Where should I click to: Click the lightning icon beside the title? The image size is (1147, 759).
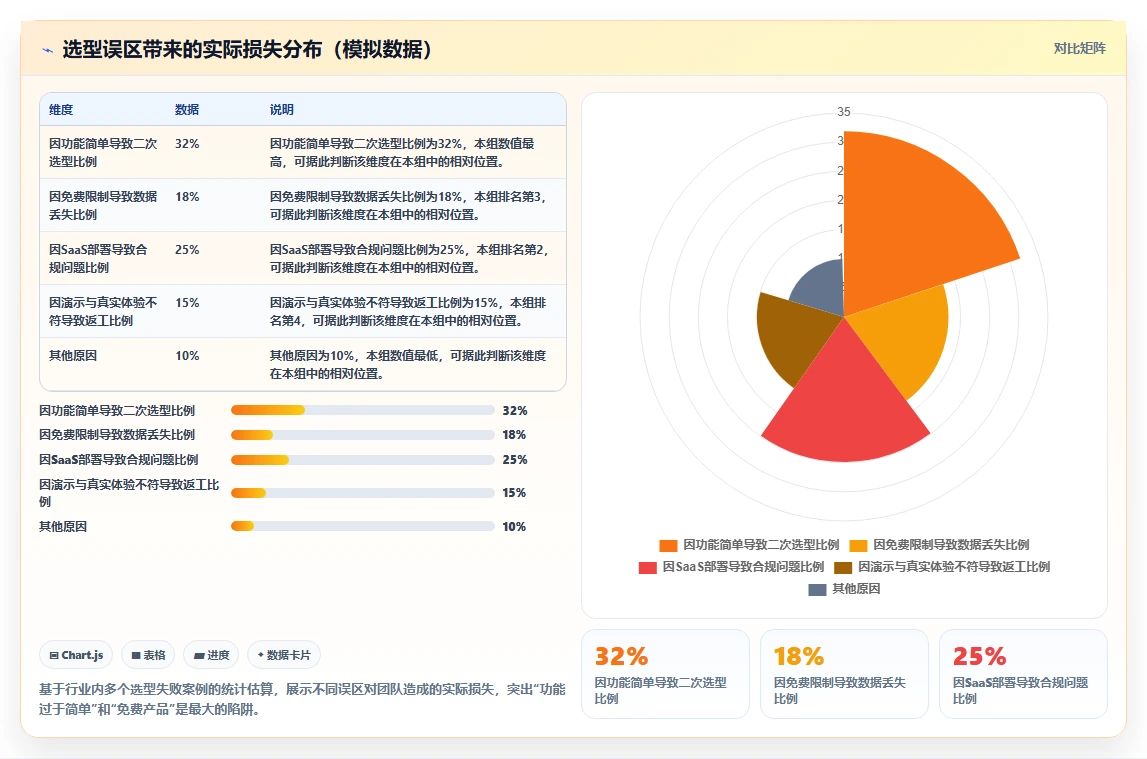(48, 50)
